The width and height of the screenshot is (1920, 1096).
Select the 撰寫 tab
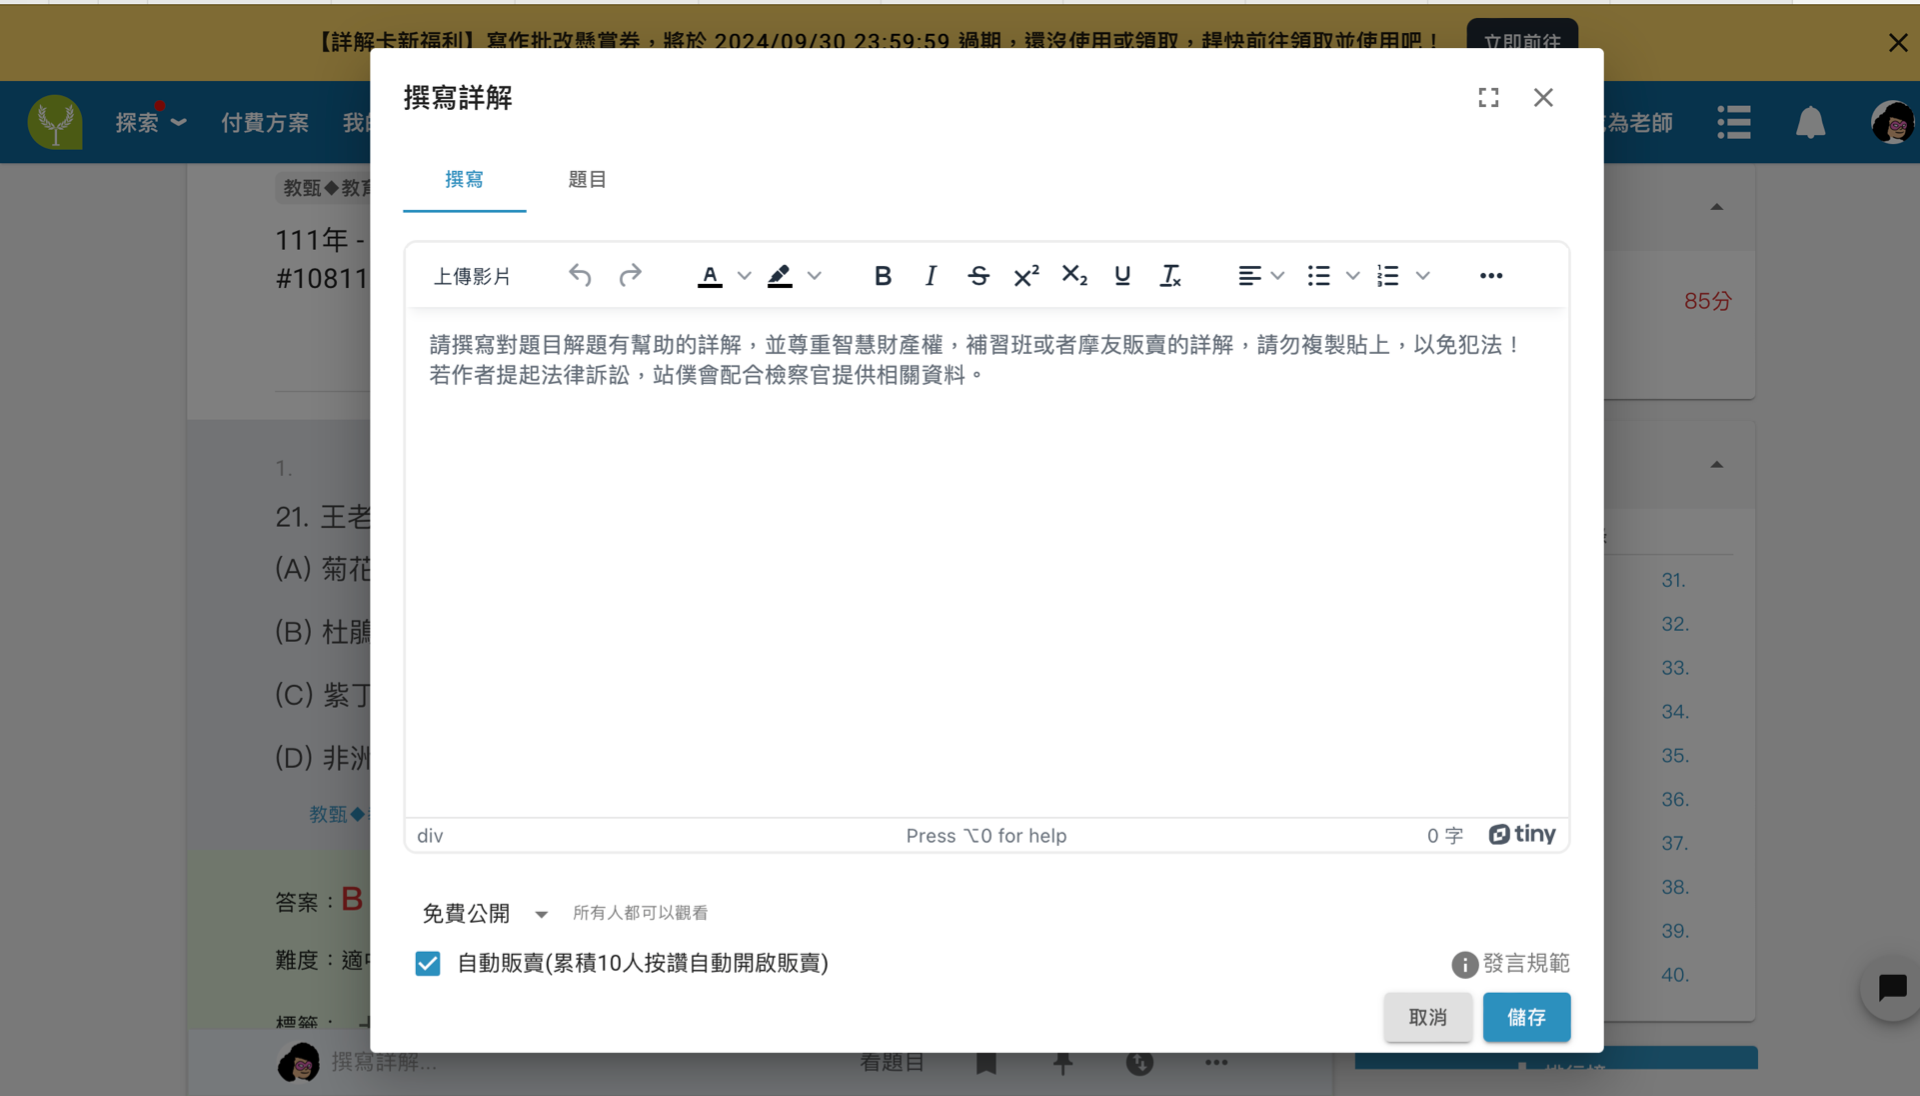click(464, 179)
